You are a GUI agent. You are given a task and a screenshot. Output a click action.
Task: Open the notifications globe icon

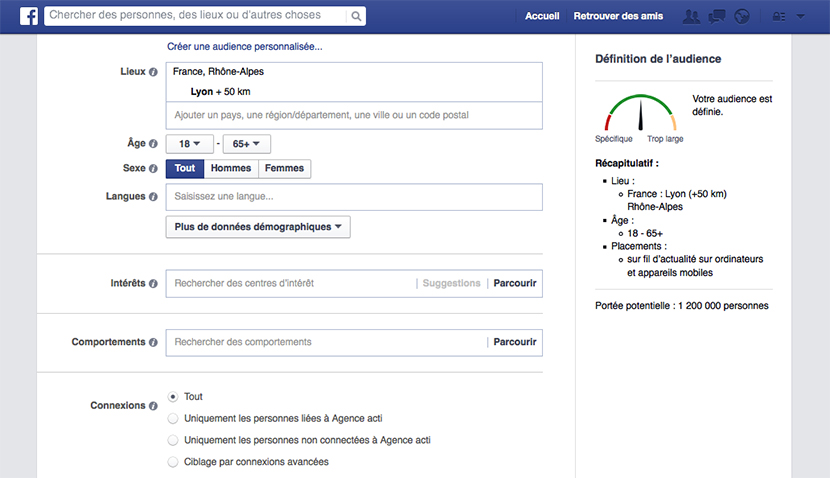point(741,16)
